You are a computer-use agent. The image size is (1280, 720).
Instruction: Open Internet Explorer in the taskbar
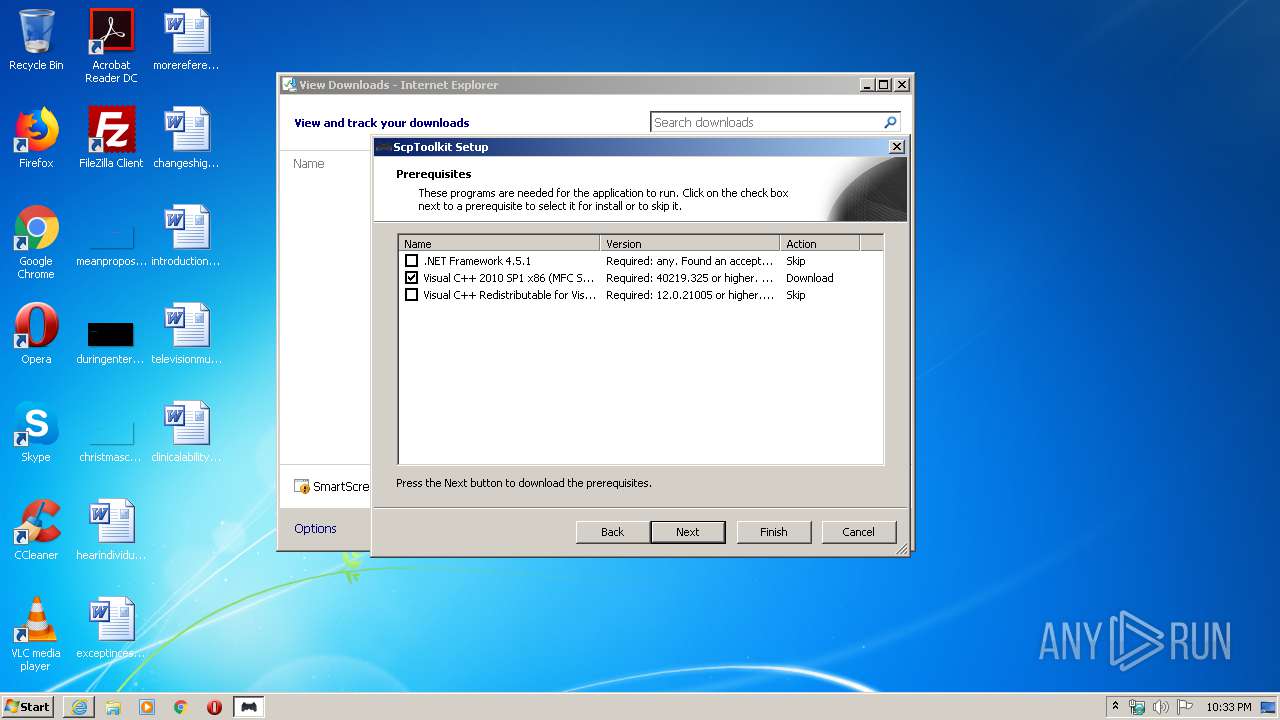click(x=79, y=707)
